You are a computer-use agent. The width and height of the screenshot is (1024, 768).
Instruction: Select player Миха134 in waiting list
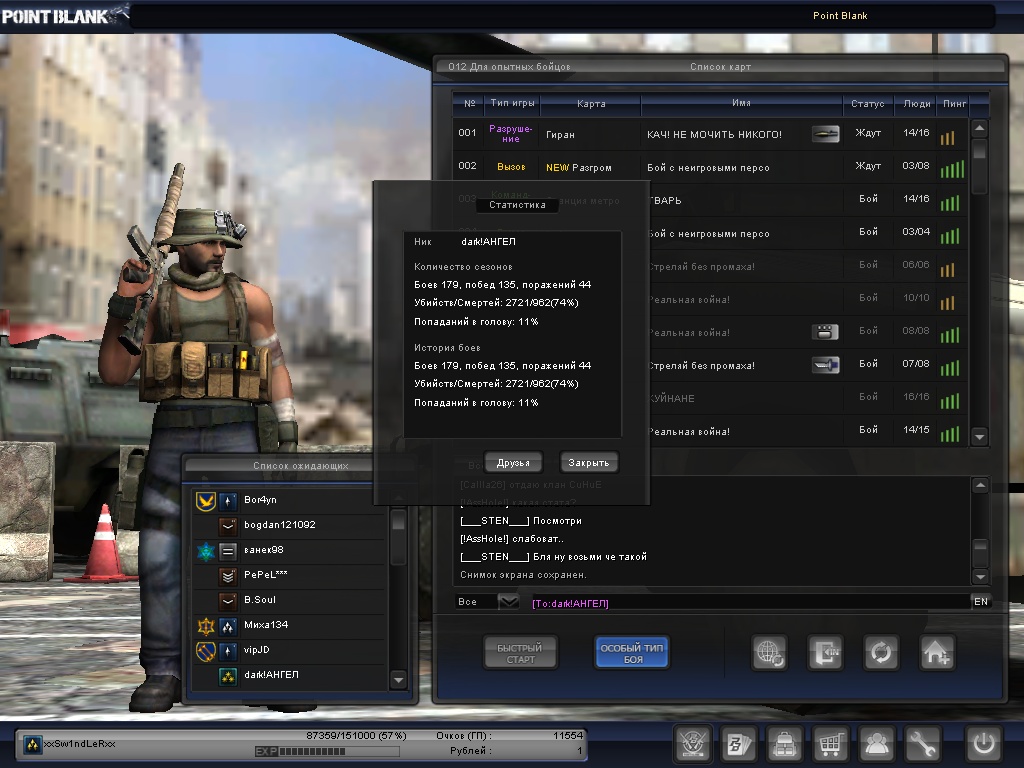click(x=289, y=625)
